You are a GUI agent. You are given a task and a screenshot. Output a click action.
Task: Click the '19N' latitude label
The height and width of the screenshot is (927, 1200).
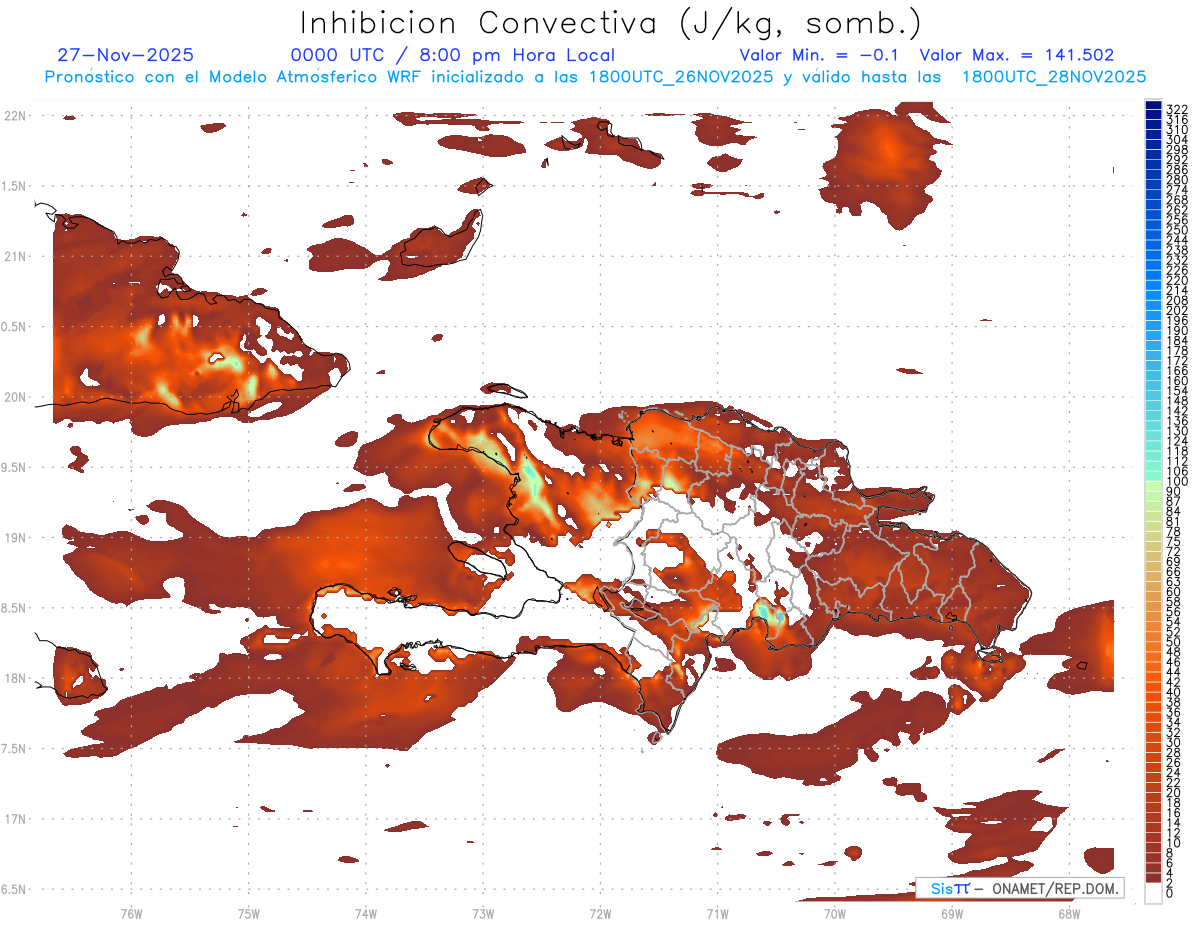(x=16, y=538)
